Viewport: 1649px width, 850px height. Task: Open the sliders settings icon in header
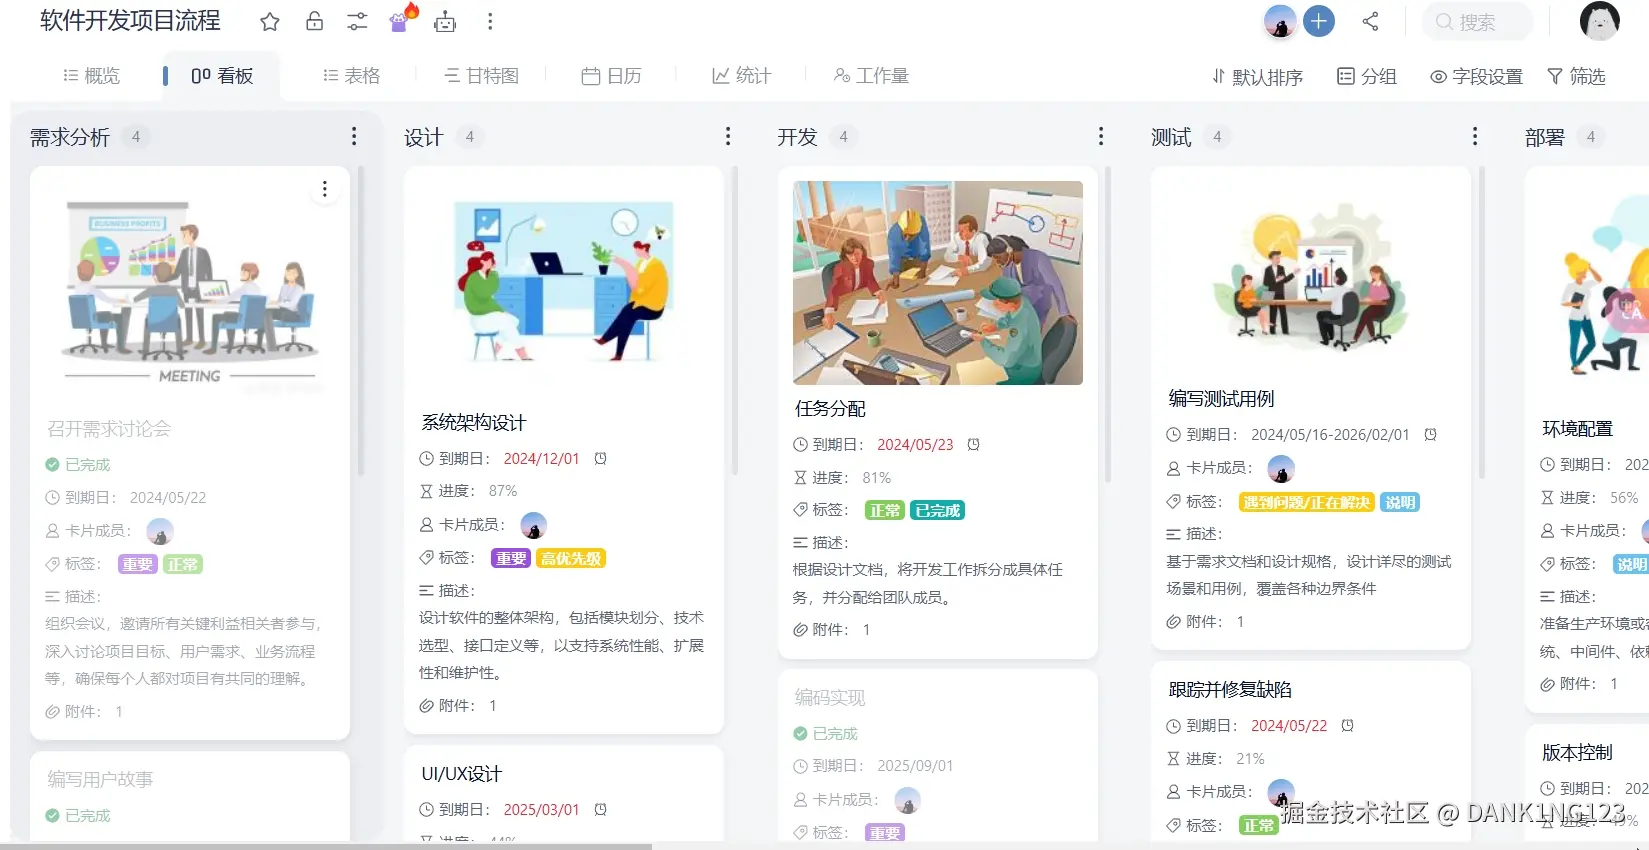tap(357, 21)
